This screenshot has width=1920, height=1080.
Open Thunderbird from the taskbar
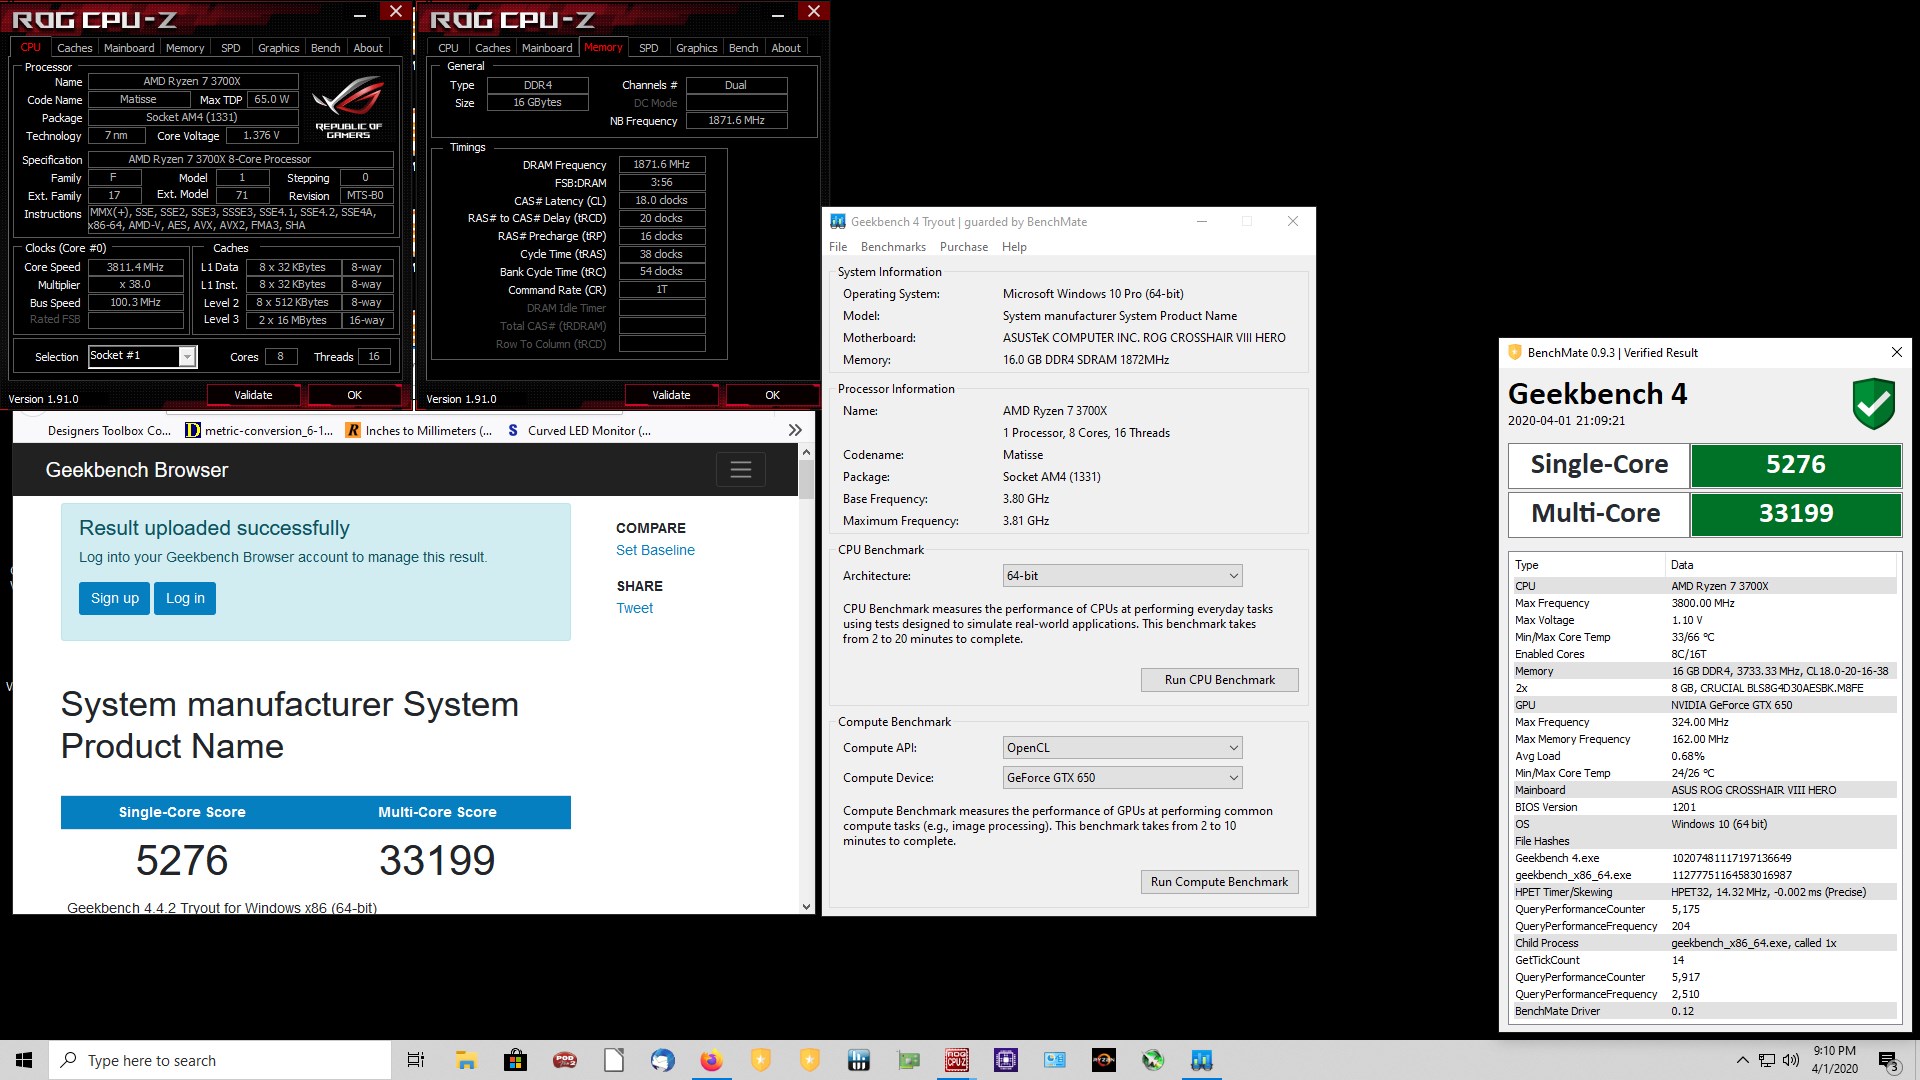[662, 1060]
